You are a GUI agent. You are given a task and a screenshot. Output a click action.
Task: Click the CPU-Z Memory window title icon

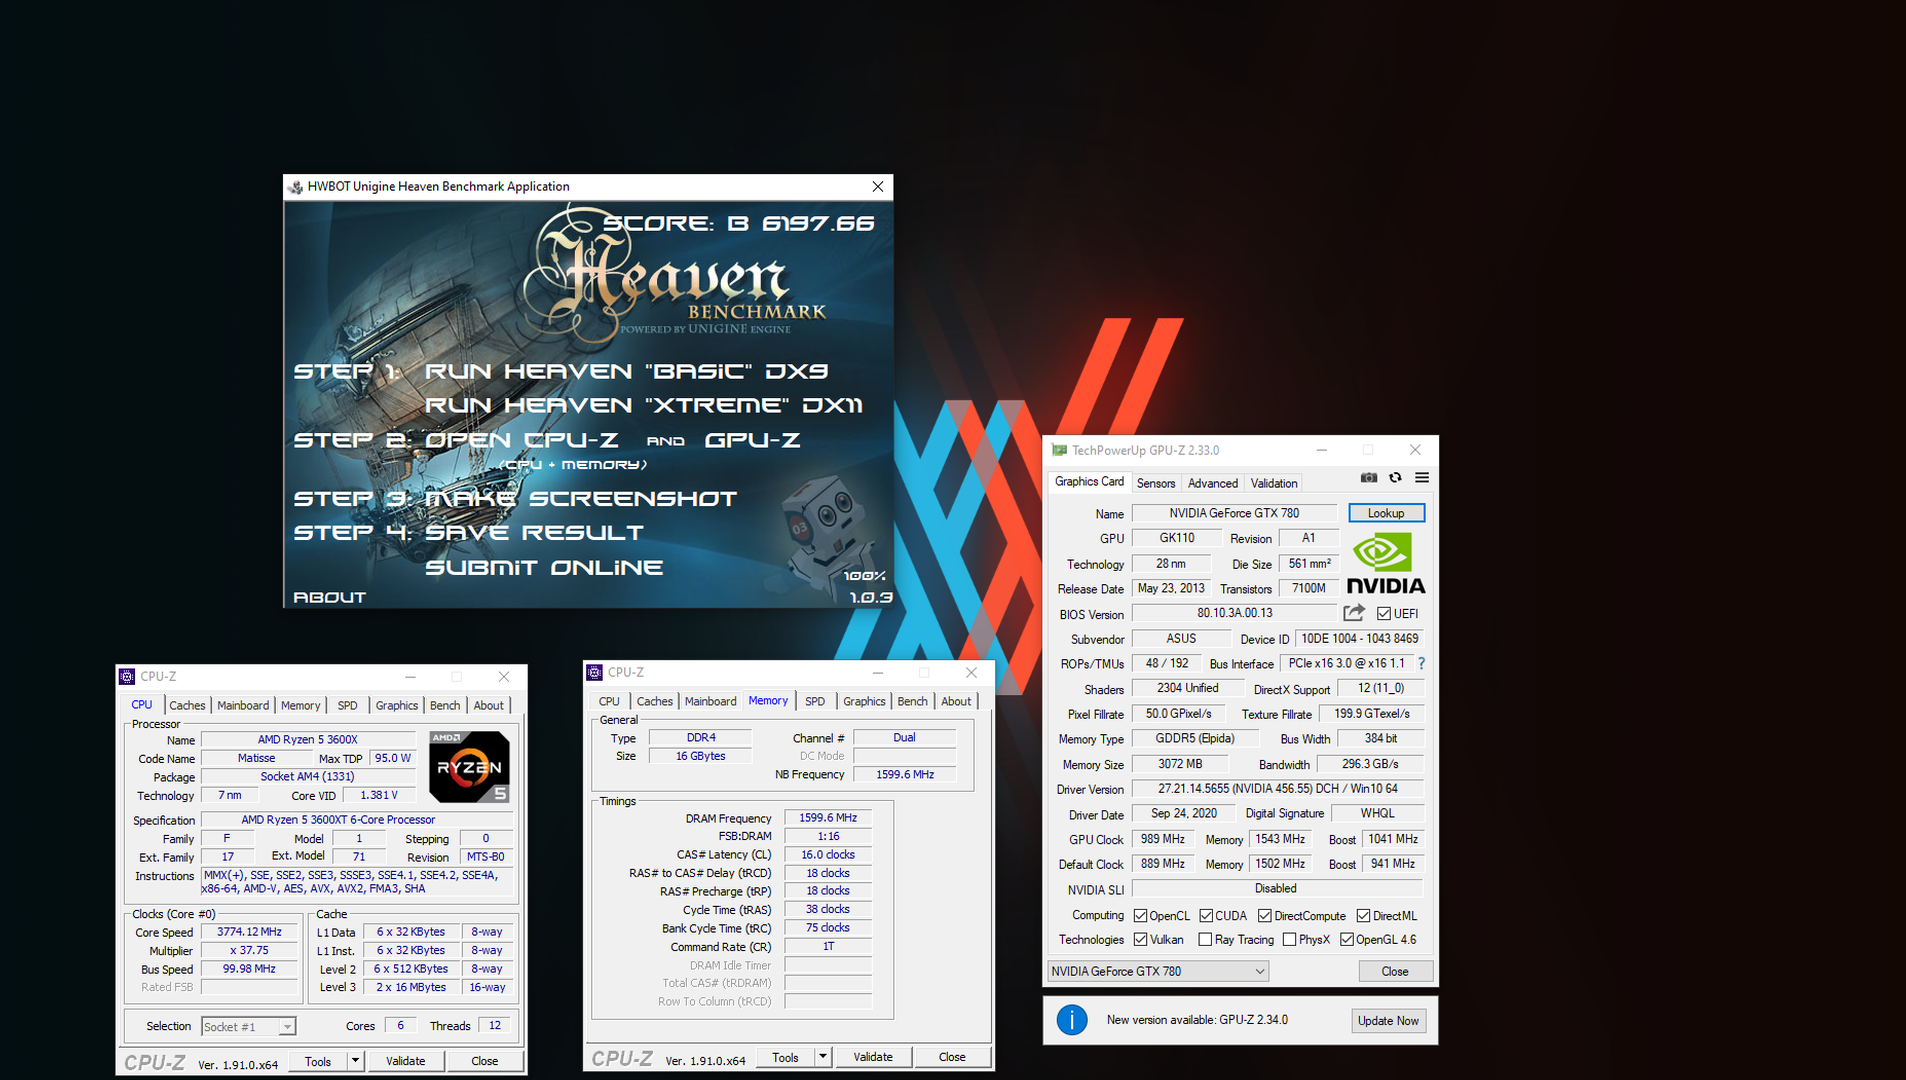[x=595, y=673]
